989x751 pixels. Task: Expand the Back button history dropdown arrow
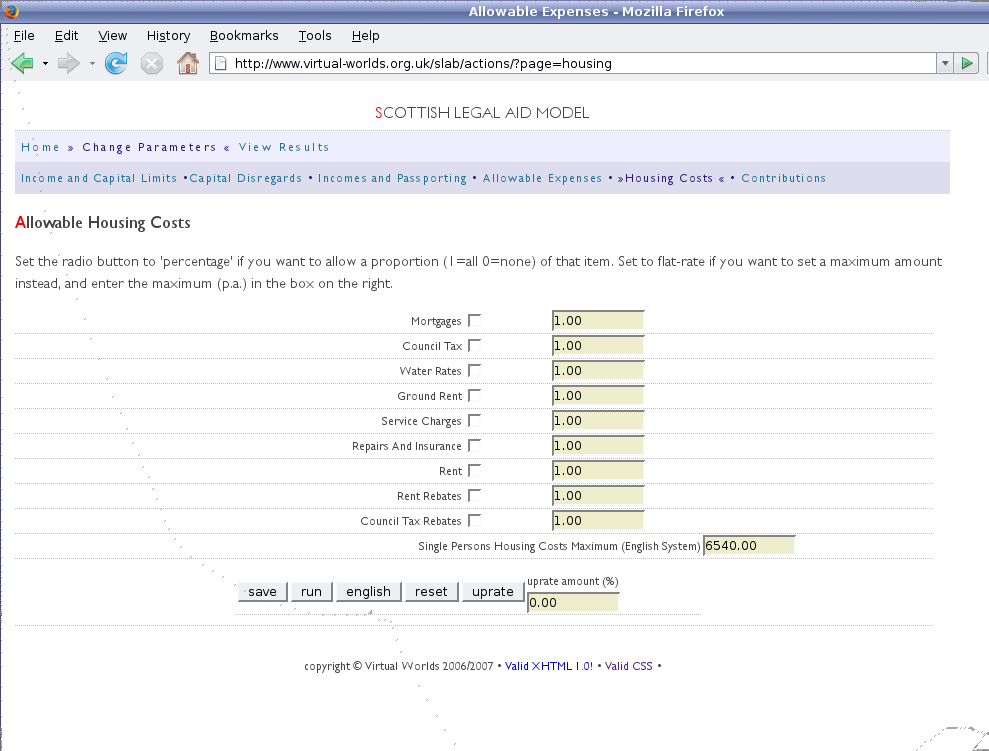click(x=45, y=63)
